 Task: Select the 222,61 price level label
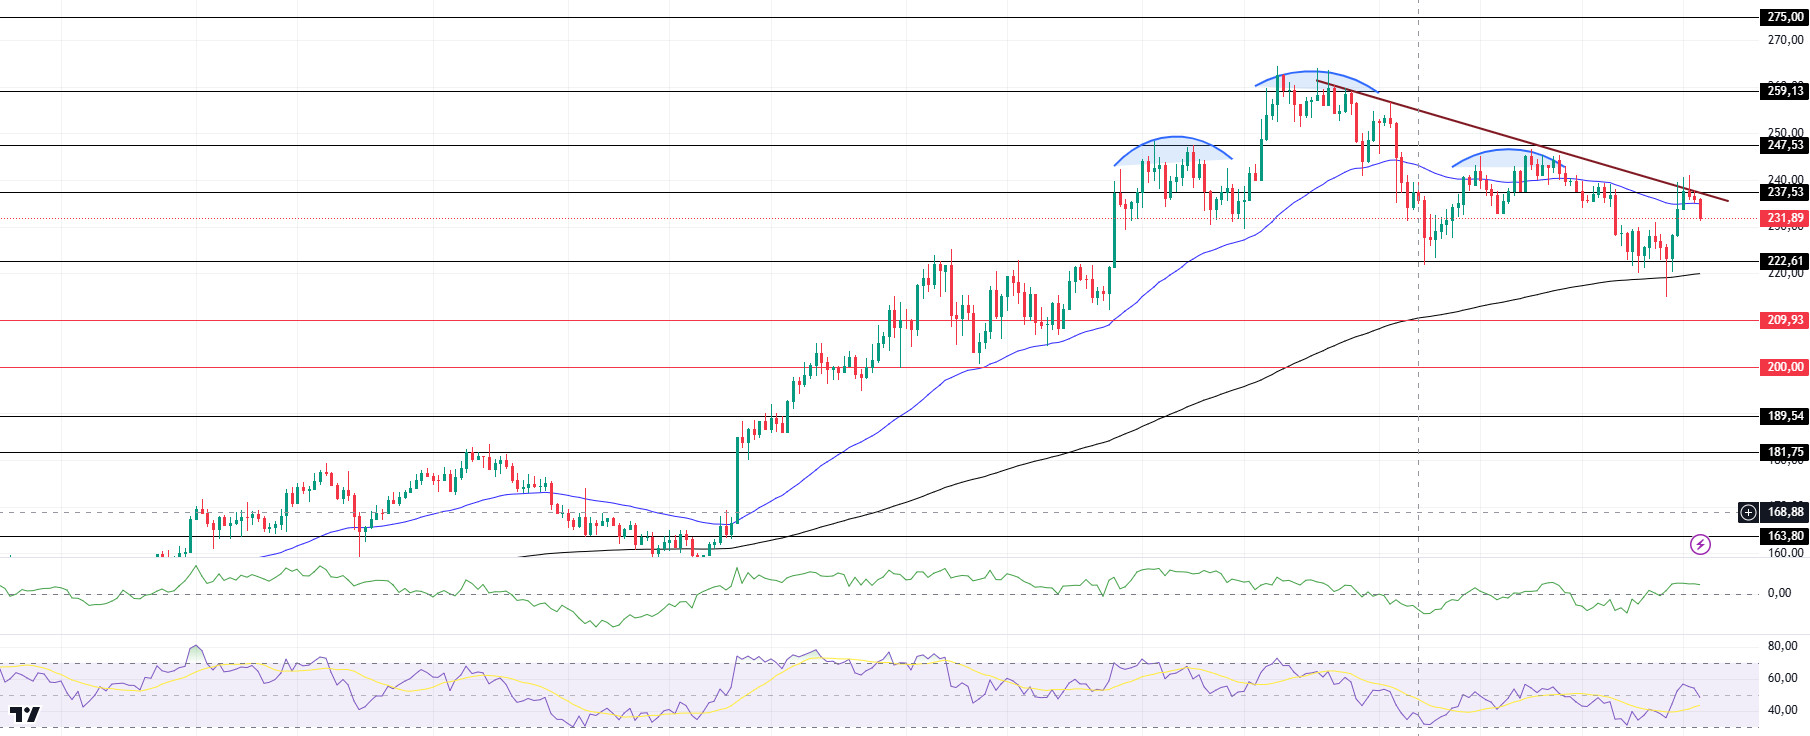1784,261
